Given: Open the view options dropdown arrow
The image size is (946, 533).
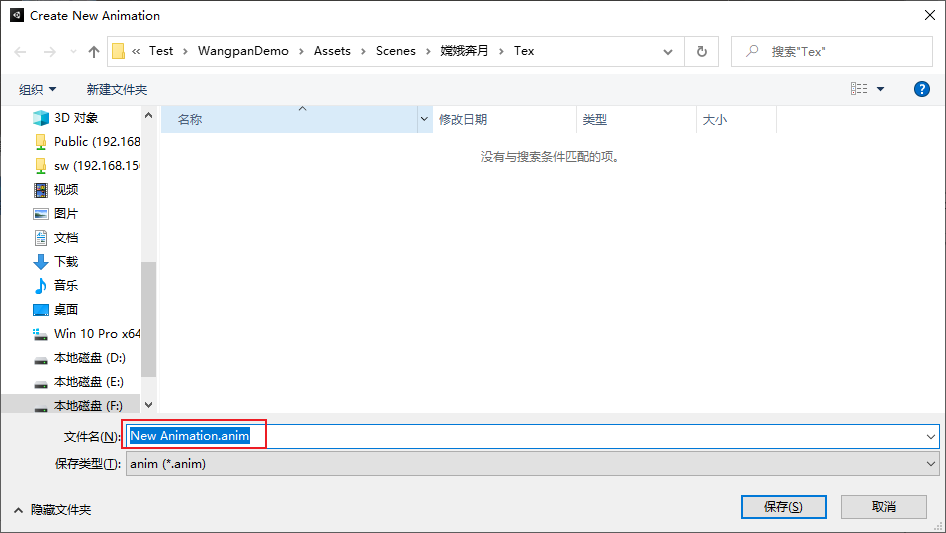Looking at the screenshot, I should [880, 89].
